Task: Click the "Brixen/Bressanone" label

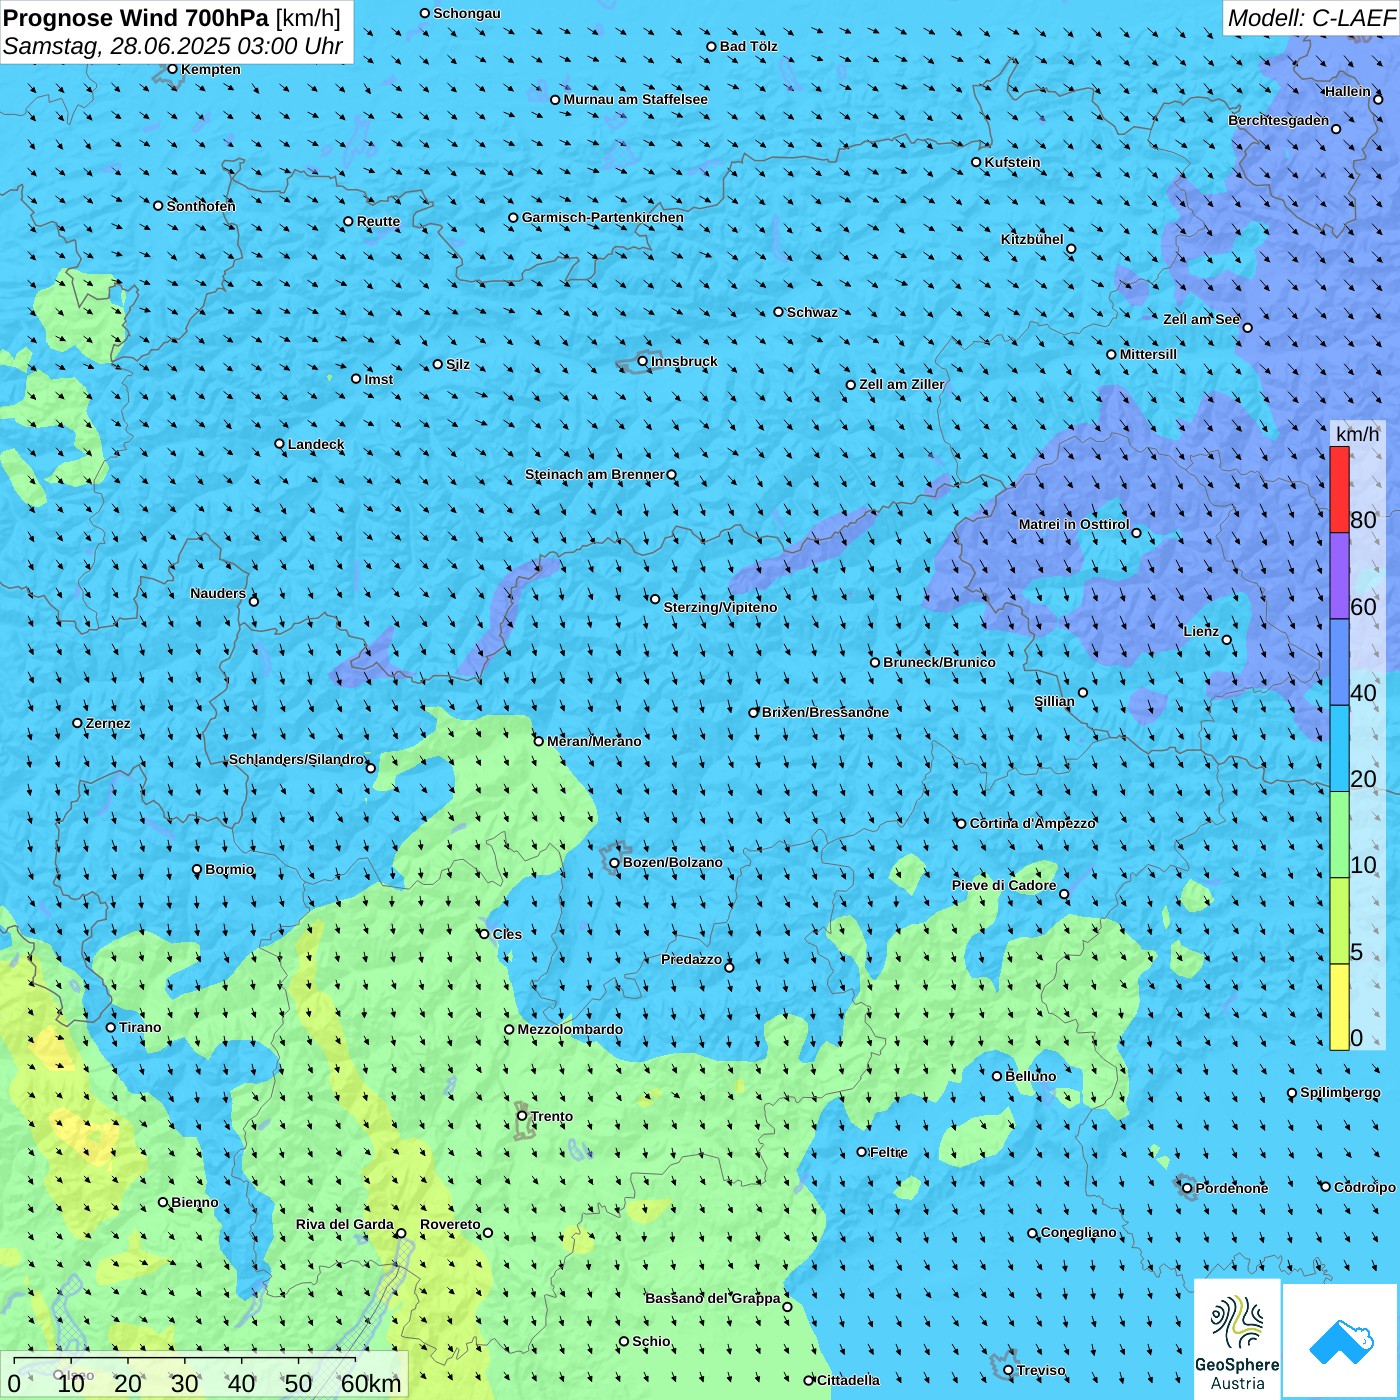Action: pos(825,712)
